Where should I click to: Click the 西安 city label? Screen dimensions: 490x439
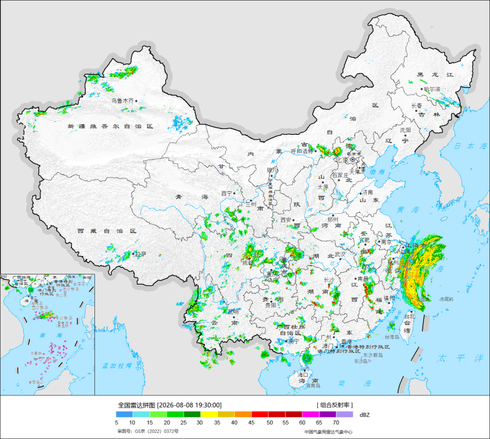286,220
